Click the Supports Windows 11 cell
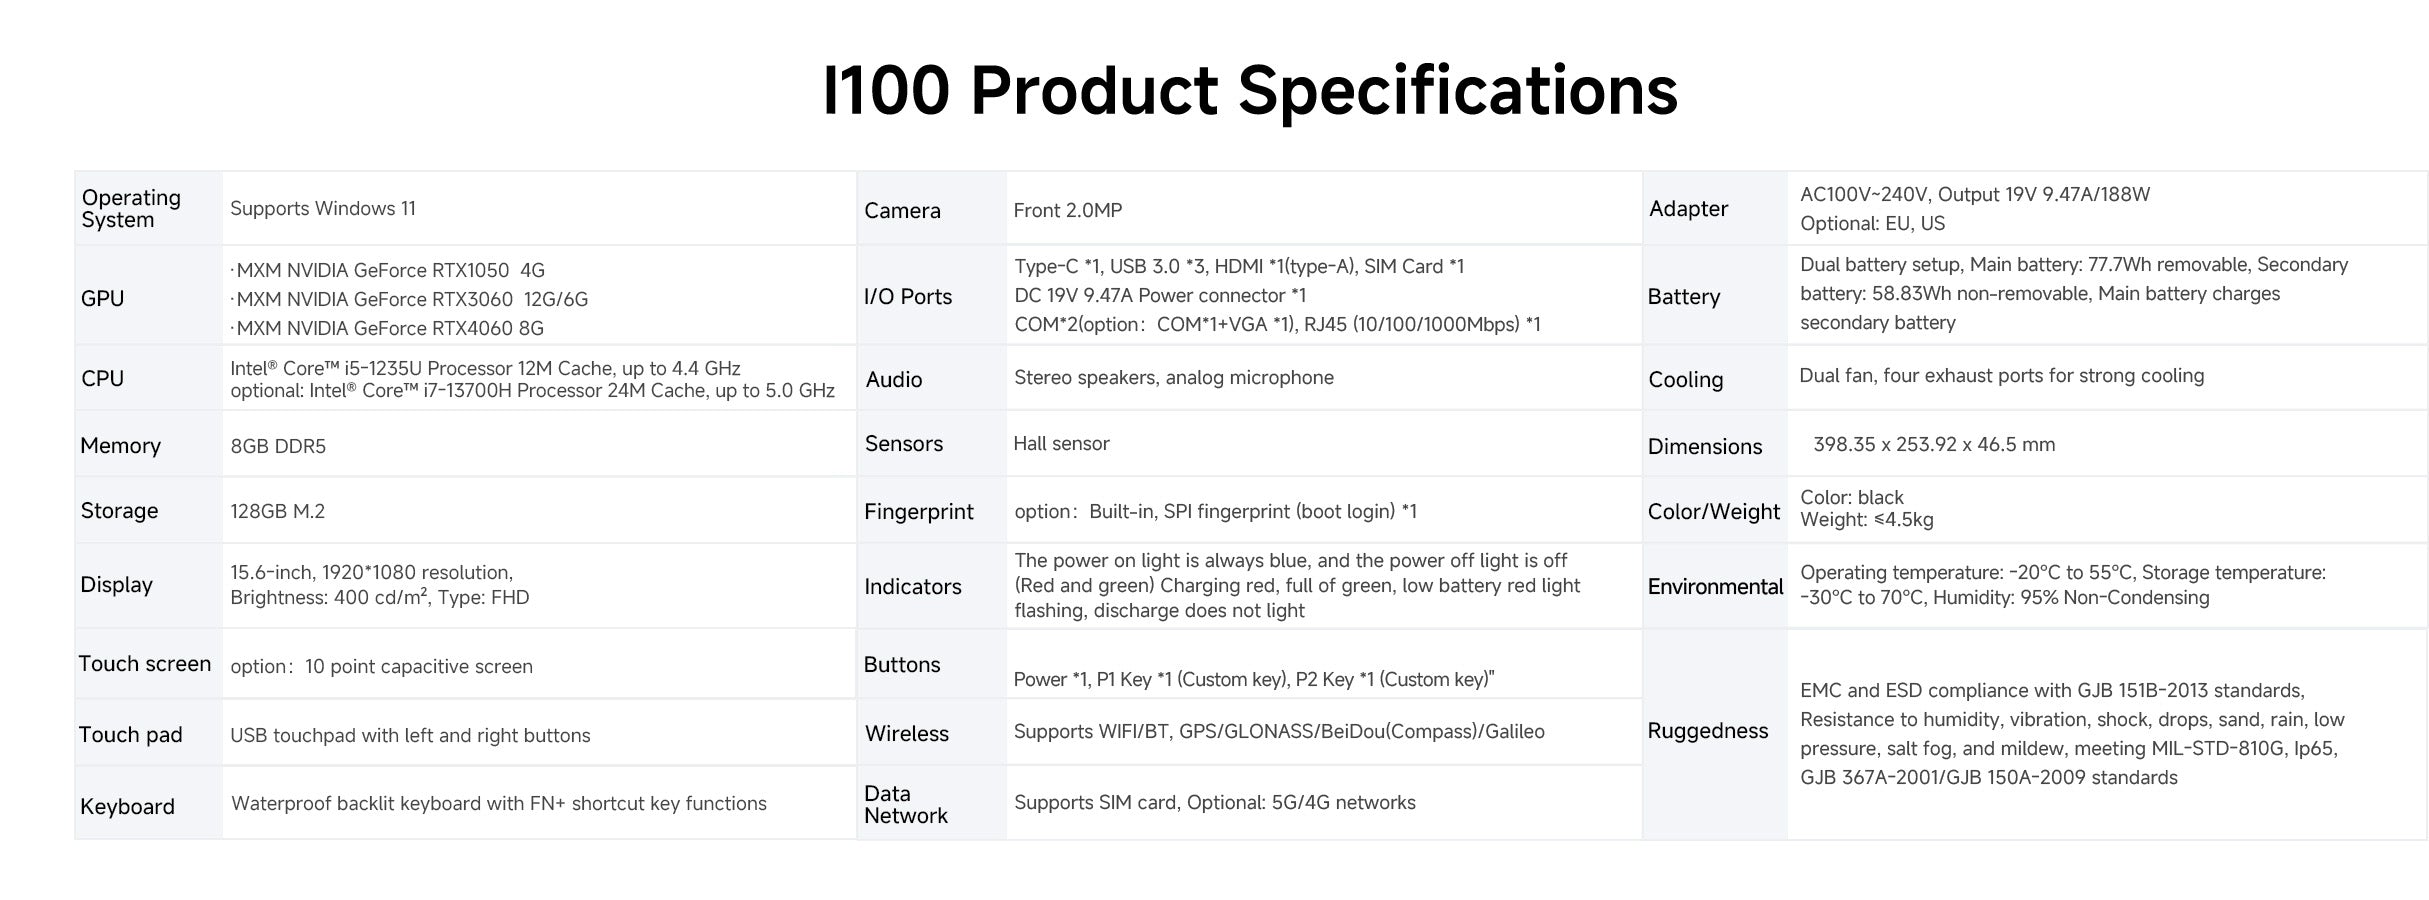The image size is (2429, 900). click(323, 209)
